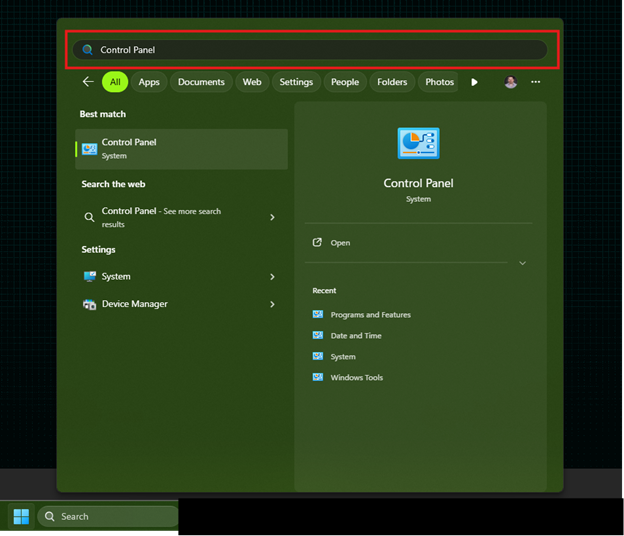Click the Device Manager icon
624x536 pixels.
pos(90,304)
